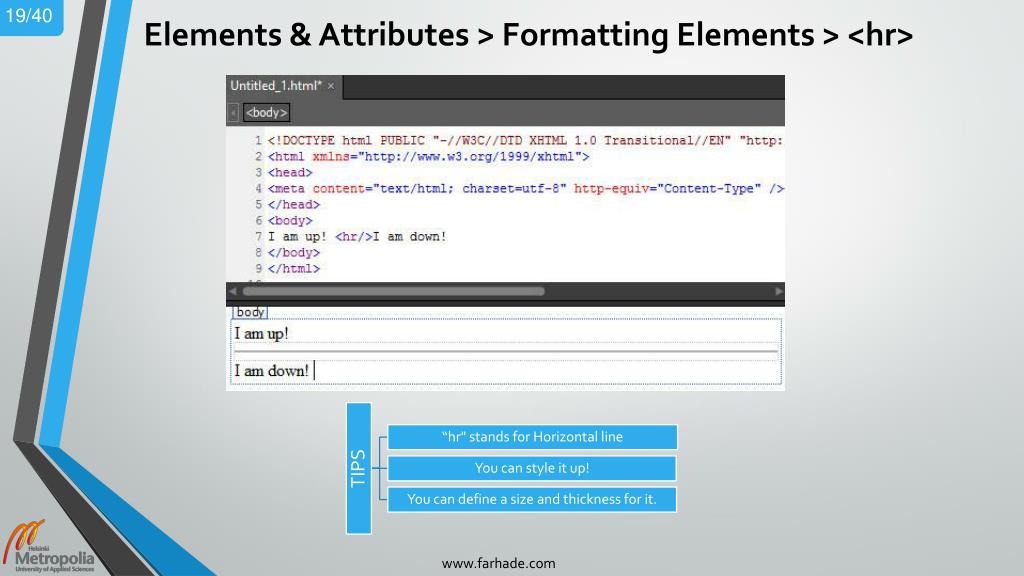1024x576 pixels.
Task: Click the </head> tag on line 5
Action: click(x=294, y=204)
